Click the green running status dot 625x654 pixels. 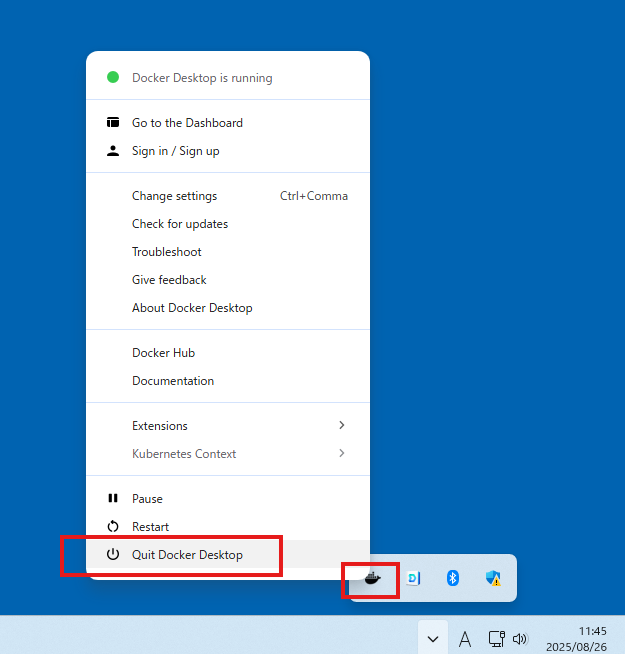[x=113, y=77]
